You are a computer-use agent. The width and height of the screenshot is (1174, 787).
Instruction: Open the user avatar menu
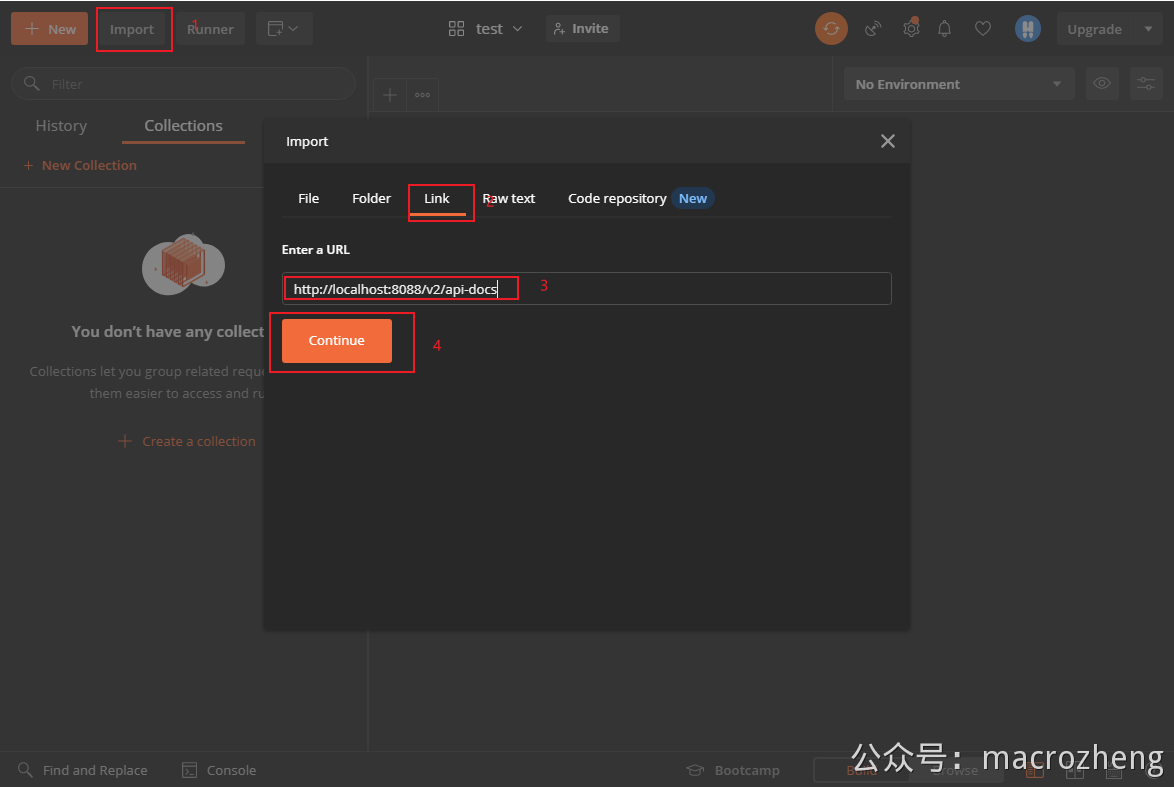coord(1027,29)
